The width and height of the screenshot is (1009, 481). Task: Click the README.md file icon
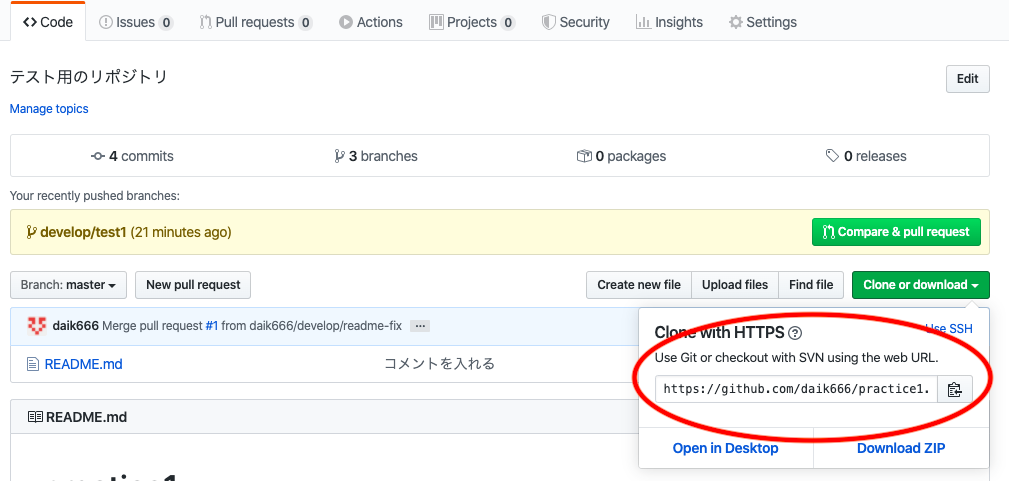[33, 364]
